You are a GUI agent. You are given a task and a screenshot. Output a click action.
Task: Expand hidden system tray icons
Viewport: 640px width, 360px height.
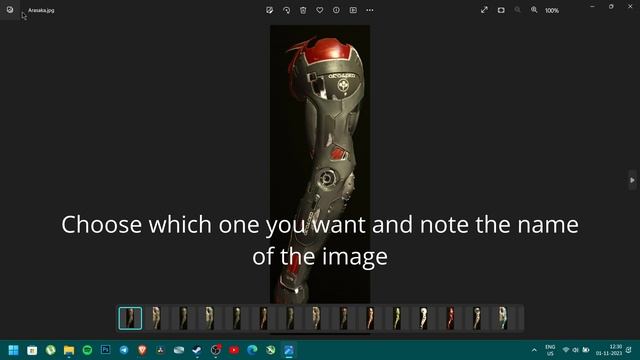point(534,350)
